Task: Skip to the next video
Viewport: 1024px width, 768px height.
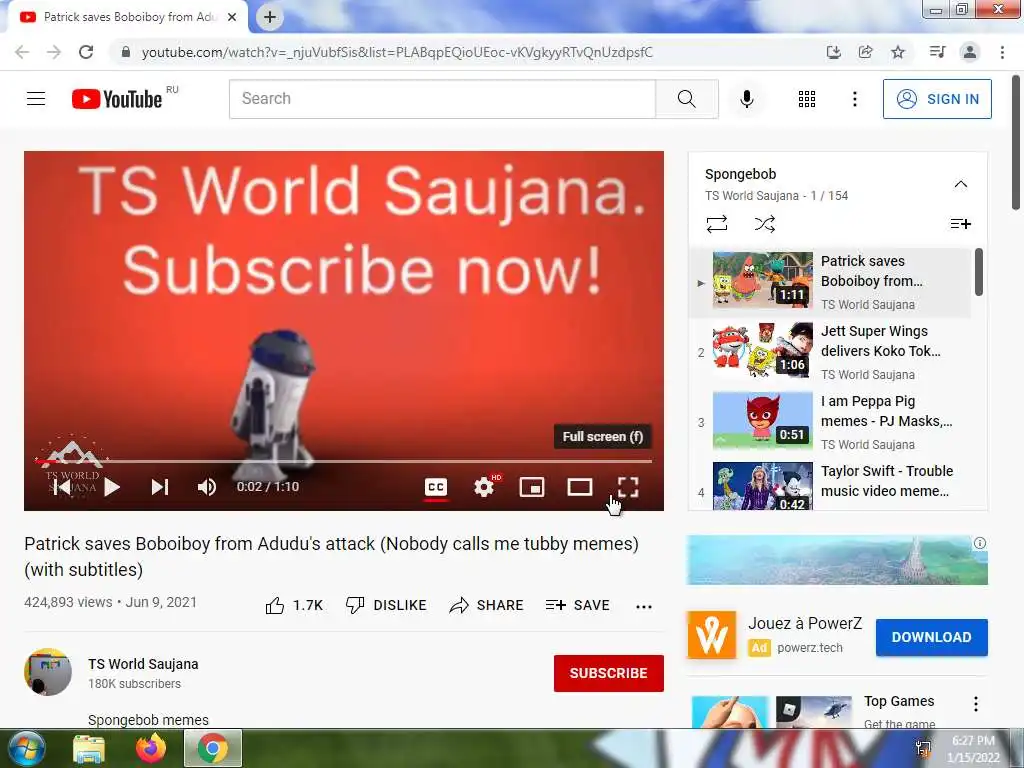Action: (x=160, y=487)
